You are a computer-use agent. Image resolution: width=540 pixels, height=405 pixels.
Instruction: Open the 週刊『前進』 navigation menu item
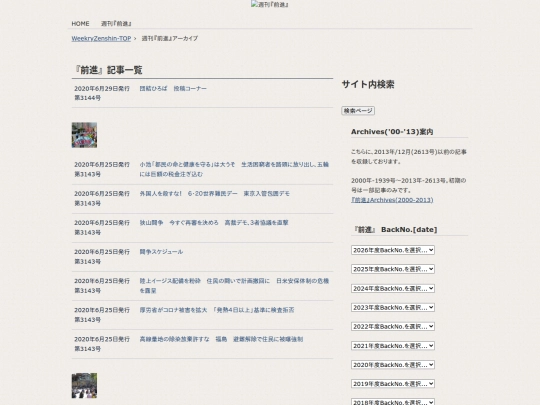[116, 24]
